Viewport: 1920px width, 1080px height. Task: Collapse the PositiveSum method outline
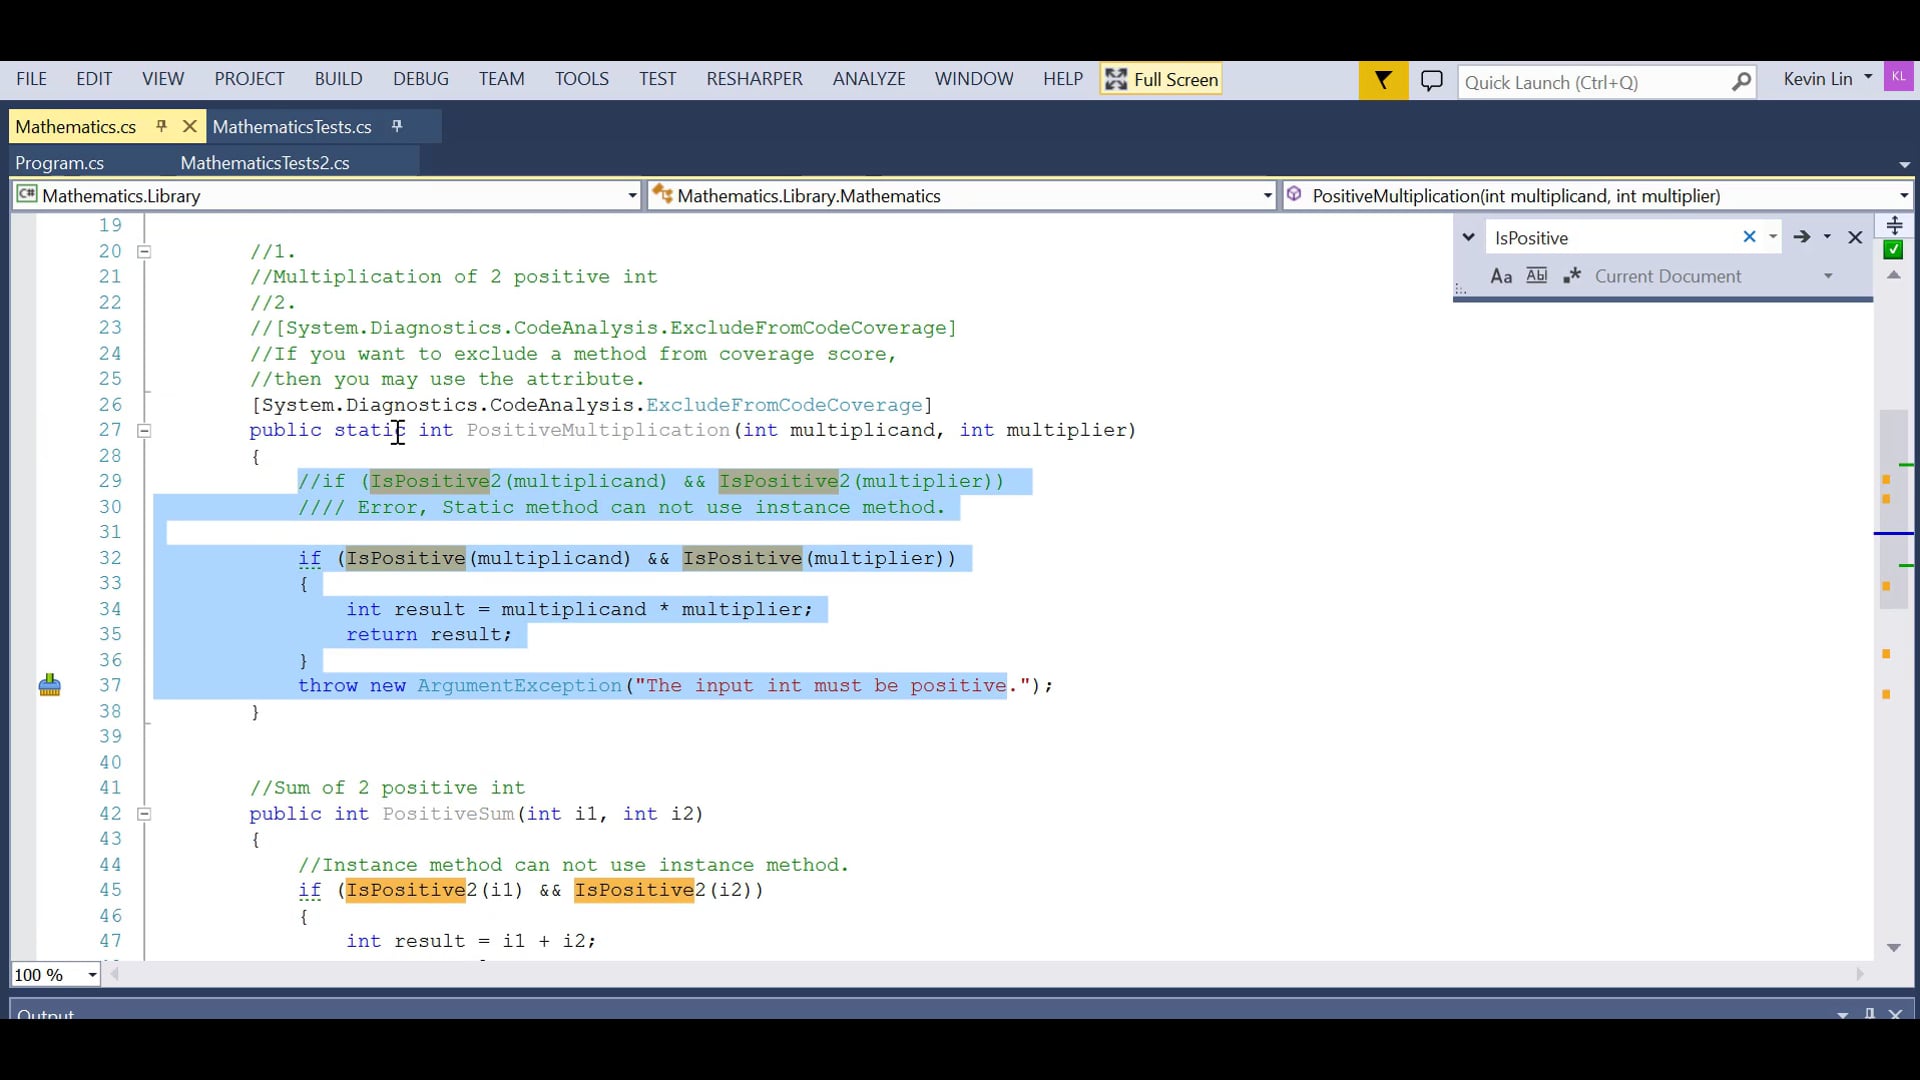pos(144,814)
